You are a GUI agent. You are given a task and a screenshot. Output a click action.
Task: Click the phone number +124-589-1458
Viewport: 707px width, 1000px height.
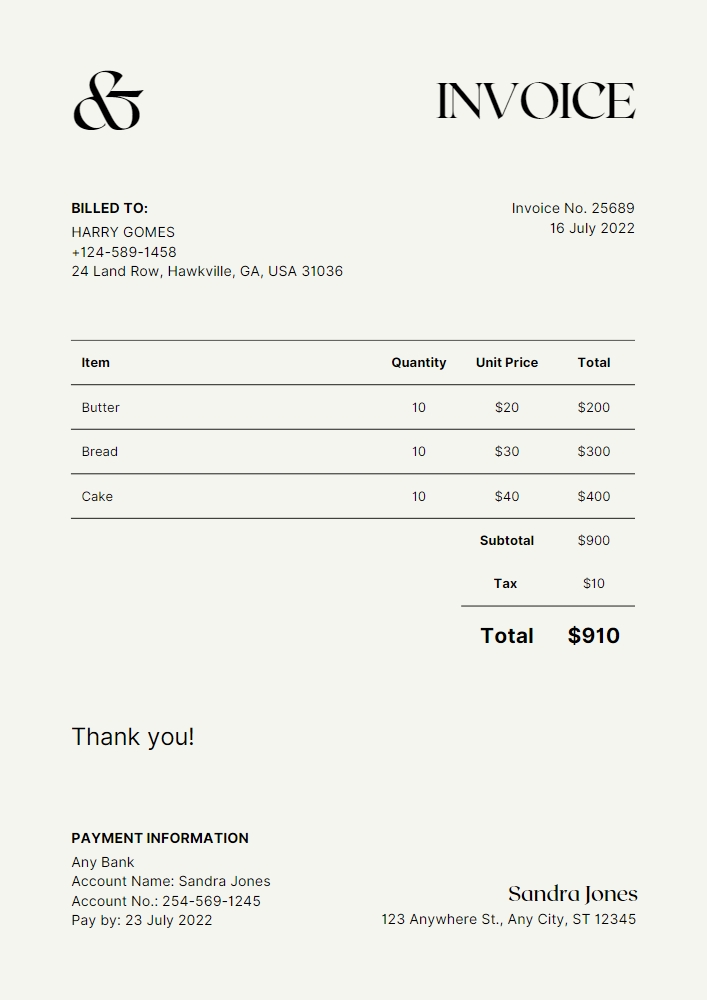124,252
